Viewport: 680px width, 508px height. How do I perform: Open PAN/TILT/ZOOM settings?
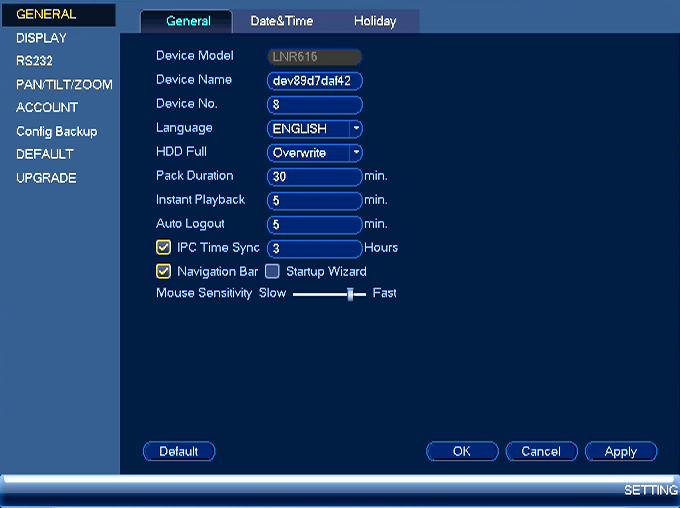[x=64, y=84]
